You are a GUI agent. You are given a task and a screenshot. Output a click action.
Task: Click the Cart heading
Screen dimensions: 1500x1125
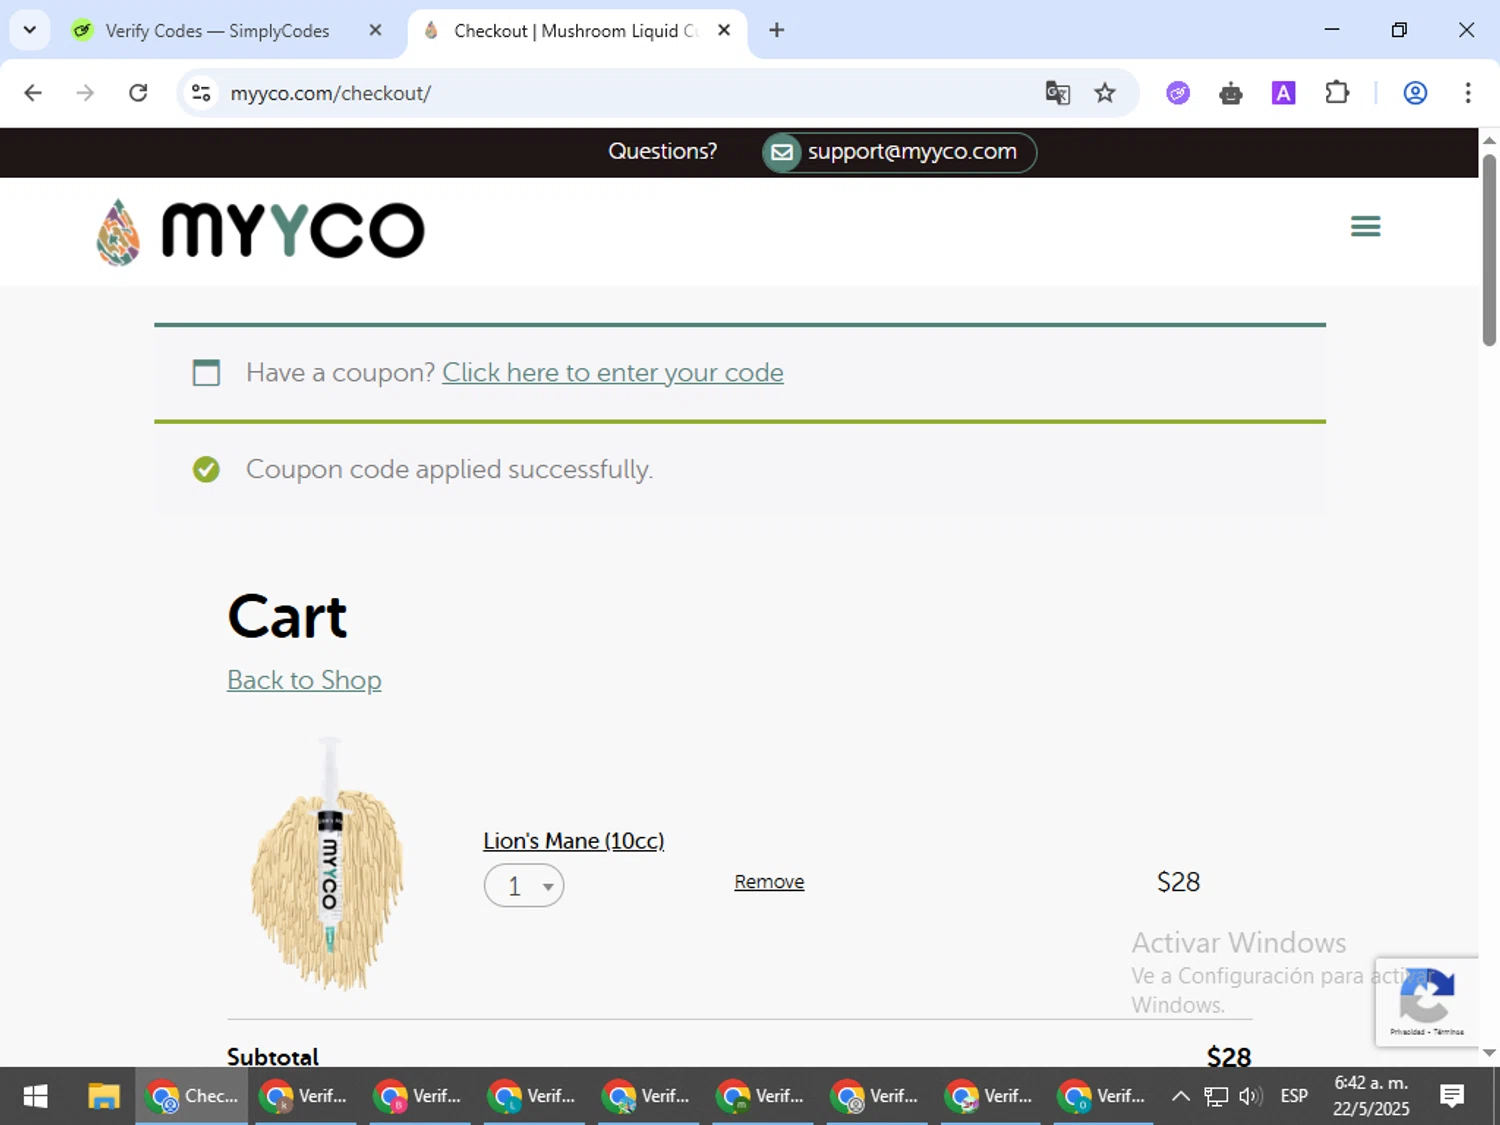tap(288, 617)
